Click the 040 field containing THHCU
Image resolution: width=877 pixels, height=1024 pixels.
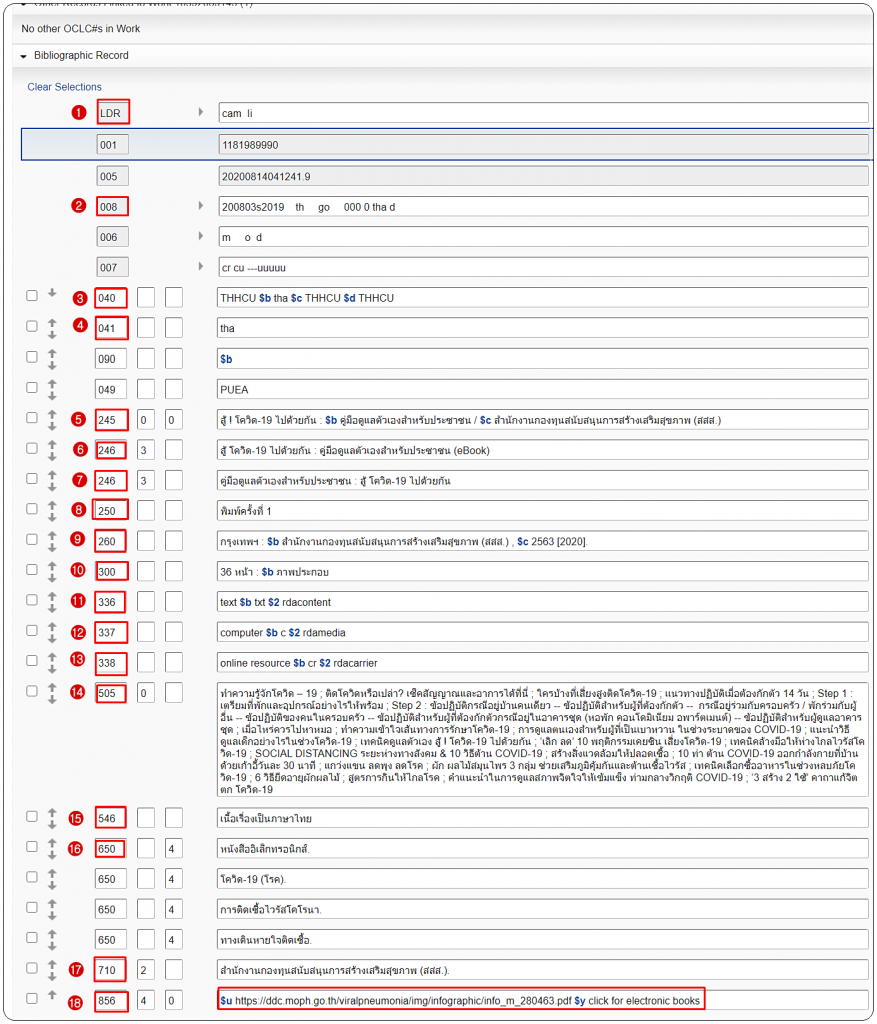[543, 298]
